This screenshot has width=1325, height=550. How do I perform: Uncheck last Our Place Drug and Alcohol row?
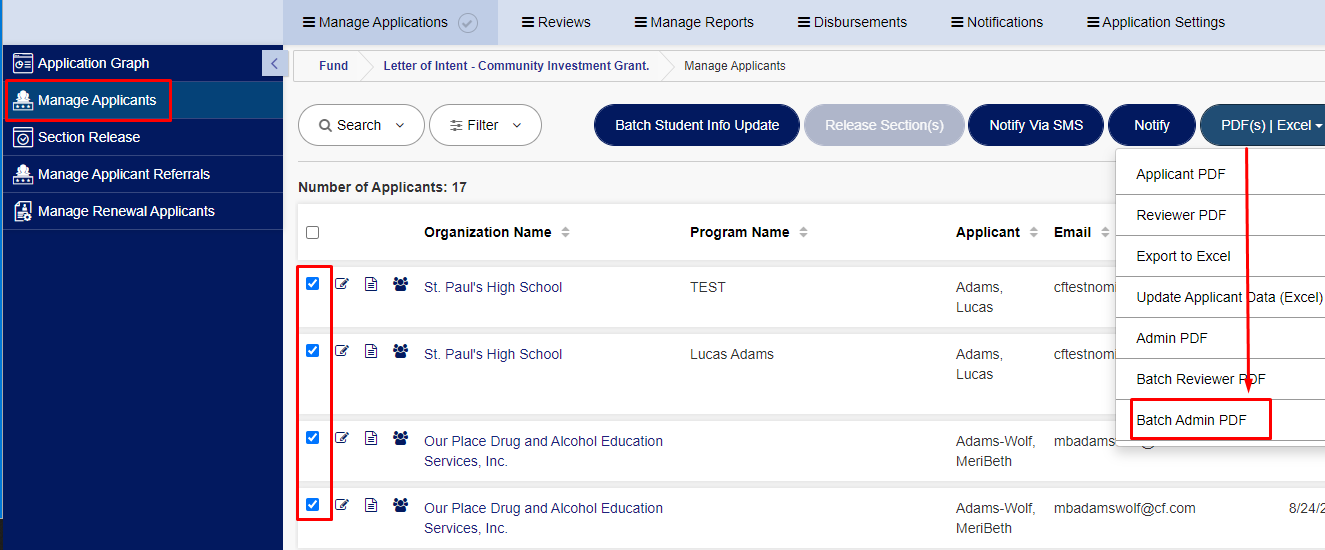click(x=313, y=505)
